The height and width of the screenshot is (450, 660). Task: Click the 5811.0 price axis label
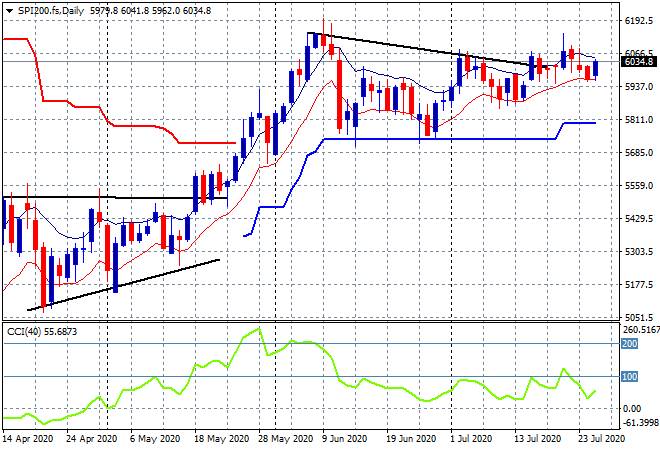pyautogui.click(x=639, y=120)
